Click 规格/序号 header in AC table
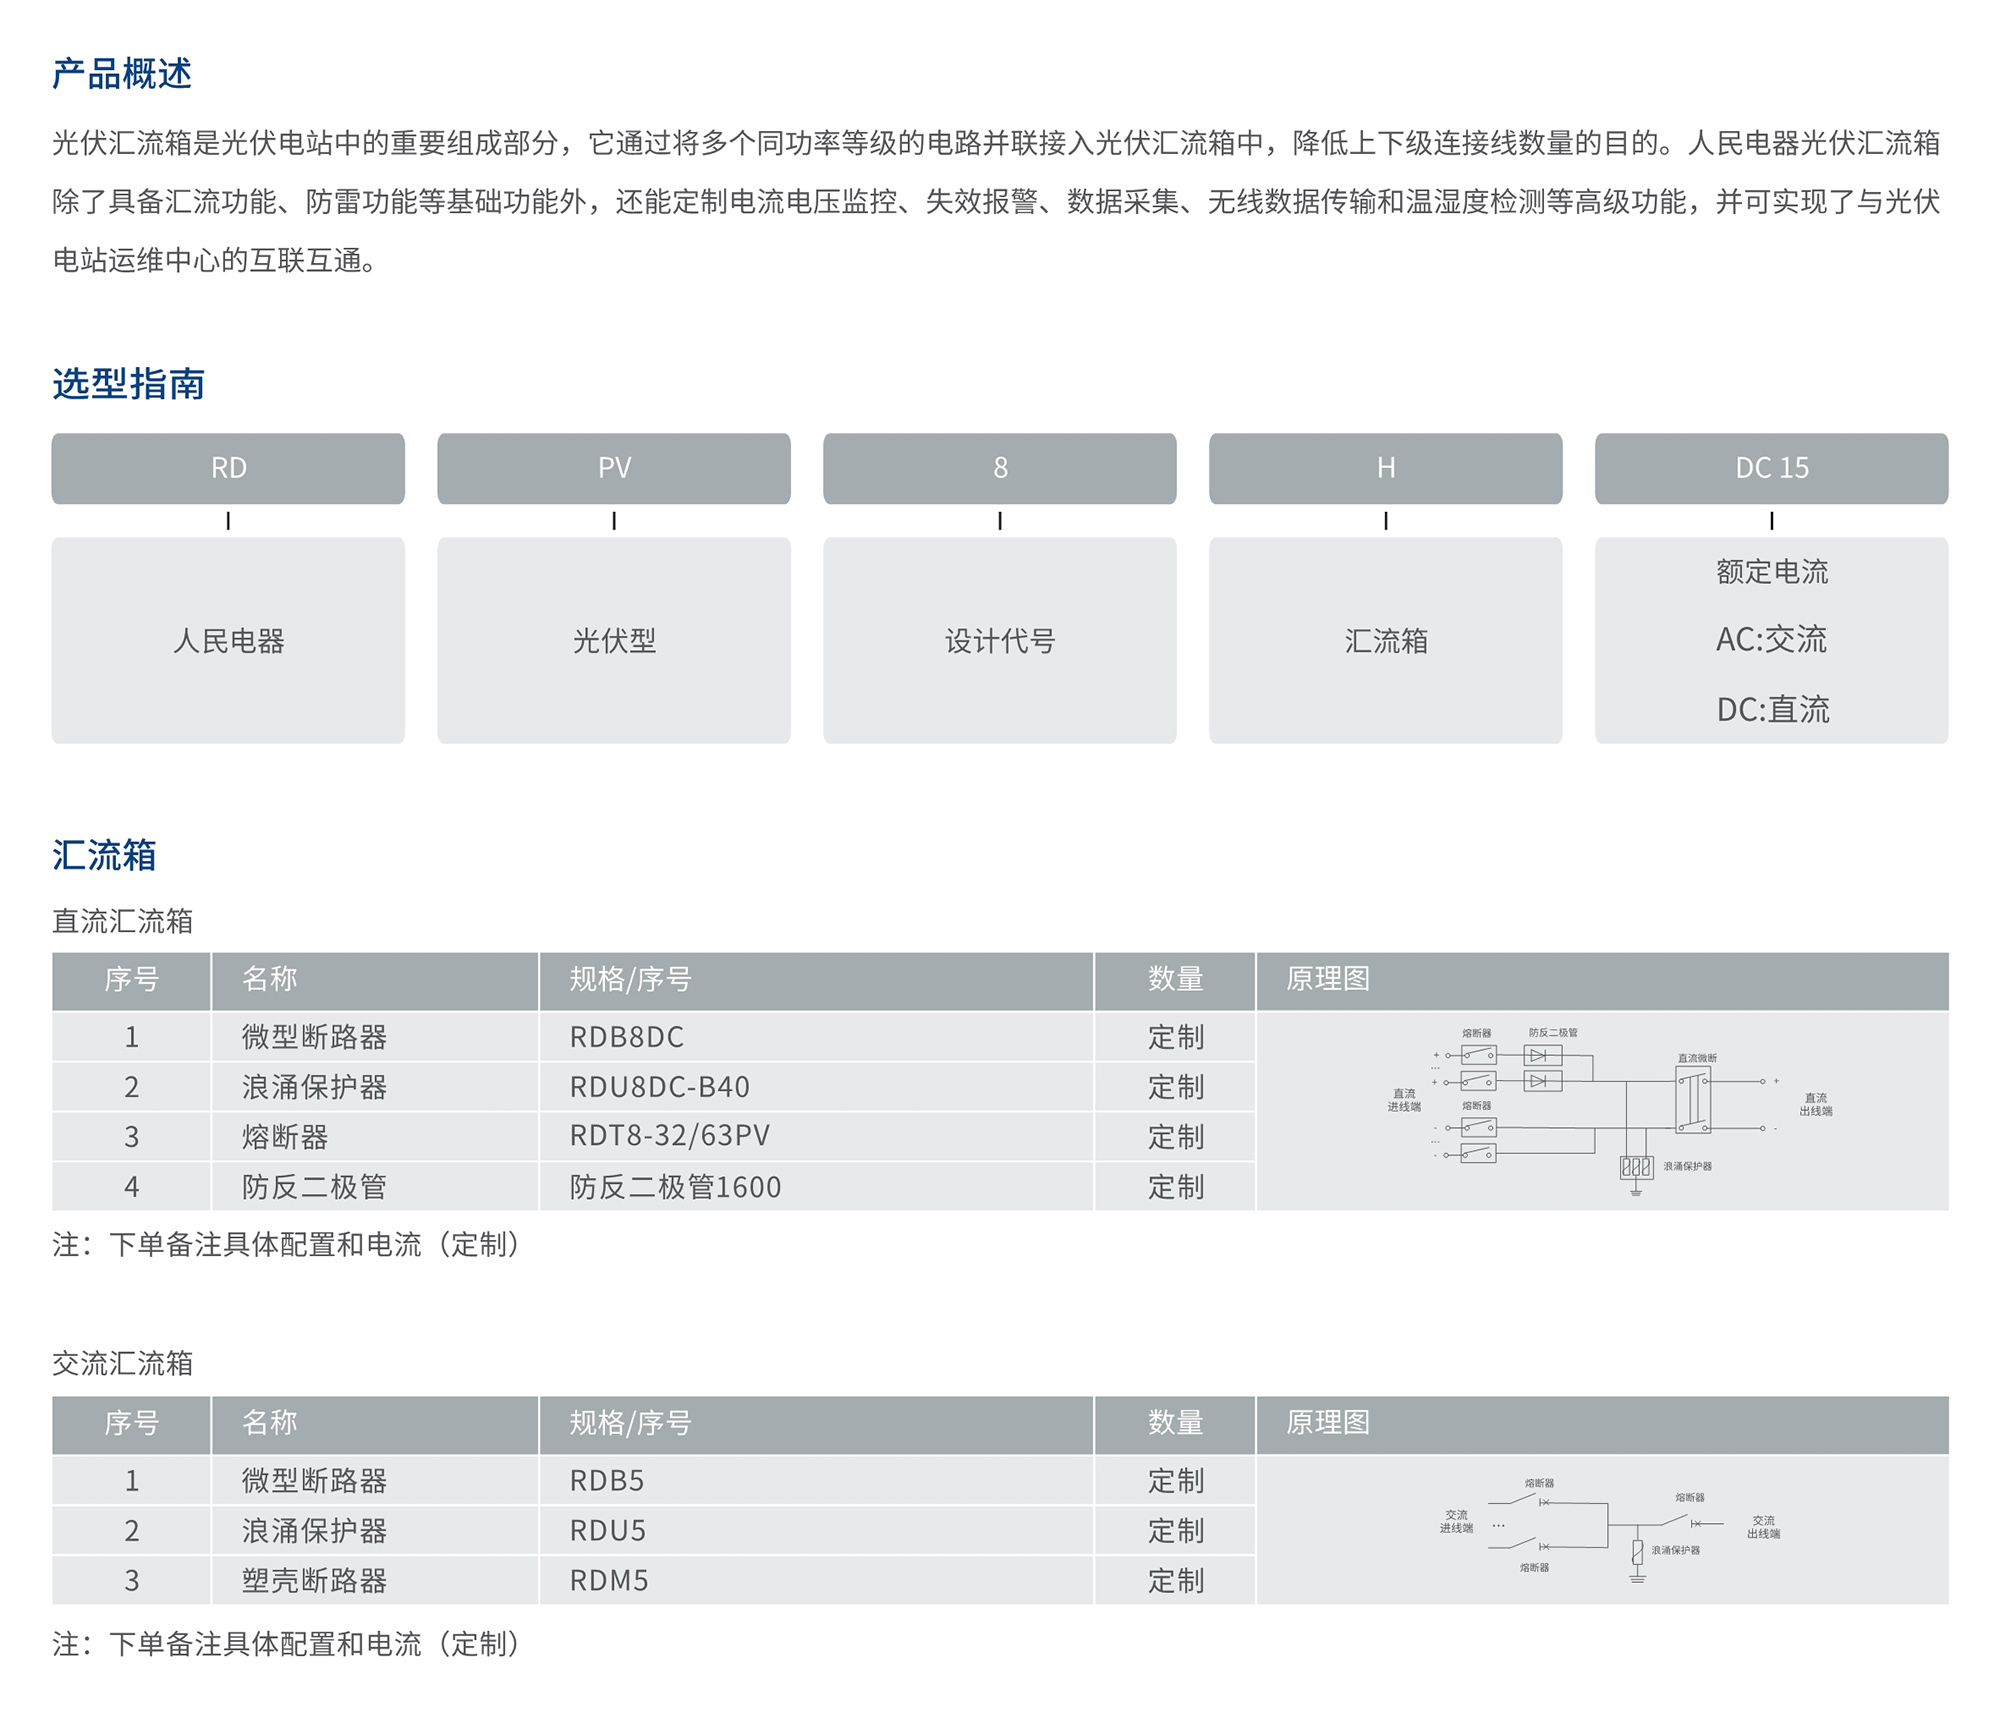 [816, 1424]
